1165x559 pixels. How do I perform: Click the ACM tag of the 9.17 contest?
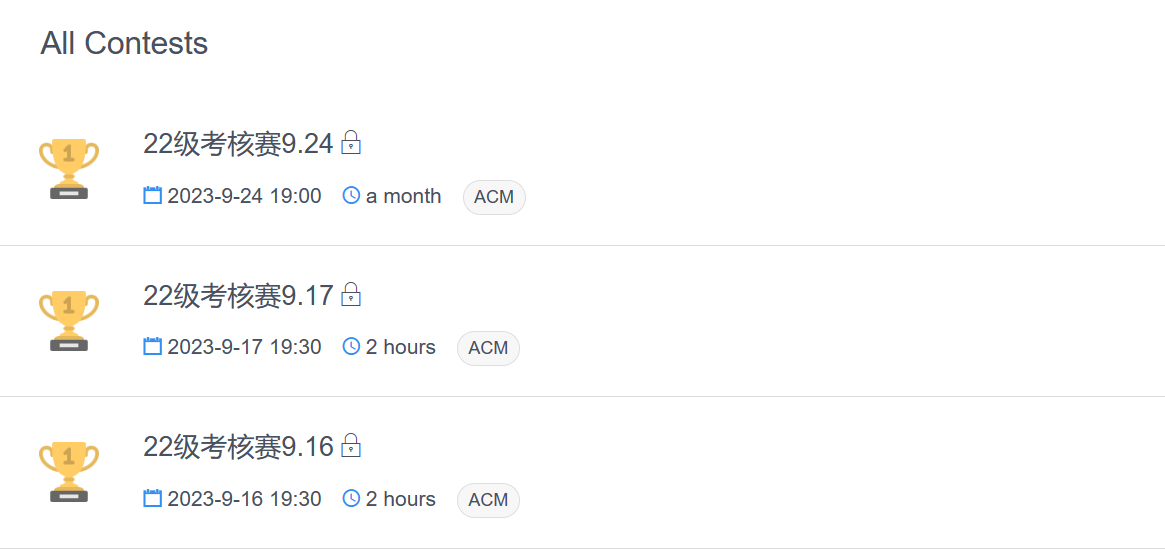488,348
